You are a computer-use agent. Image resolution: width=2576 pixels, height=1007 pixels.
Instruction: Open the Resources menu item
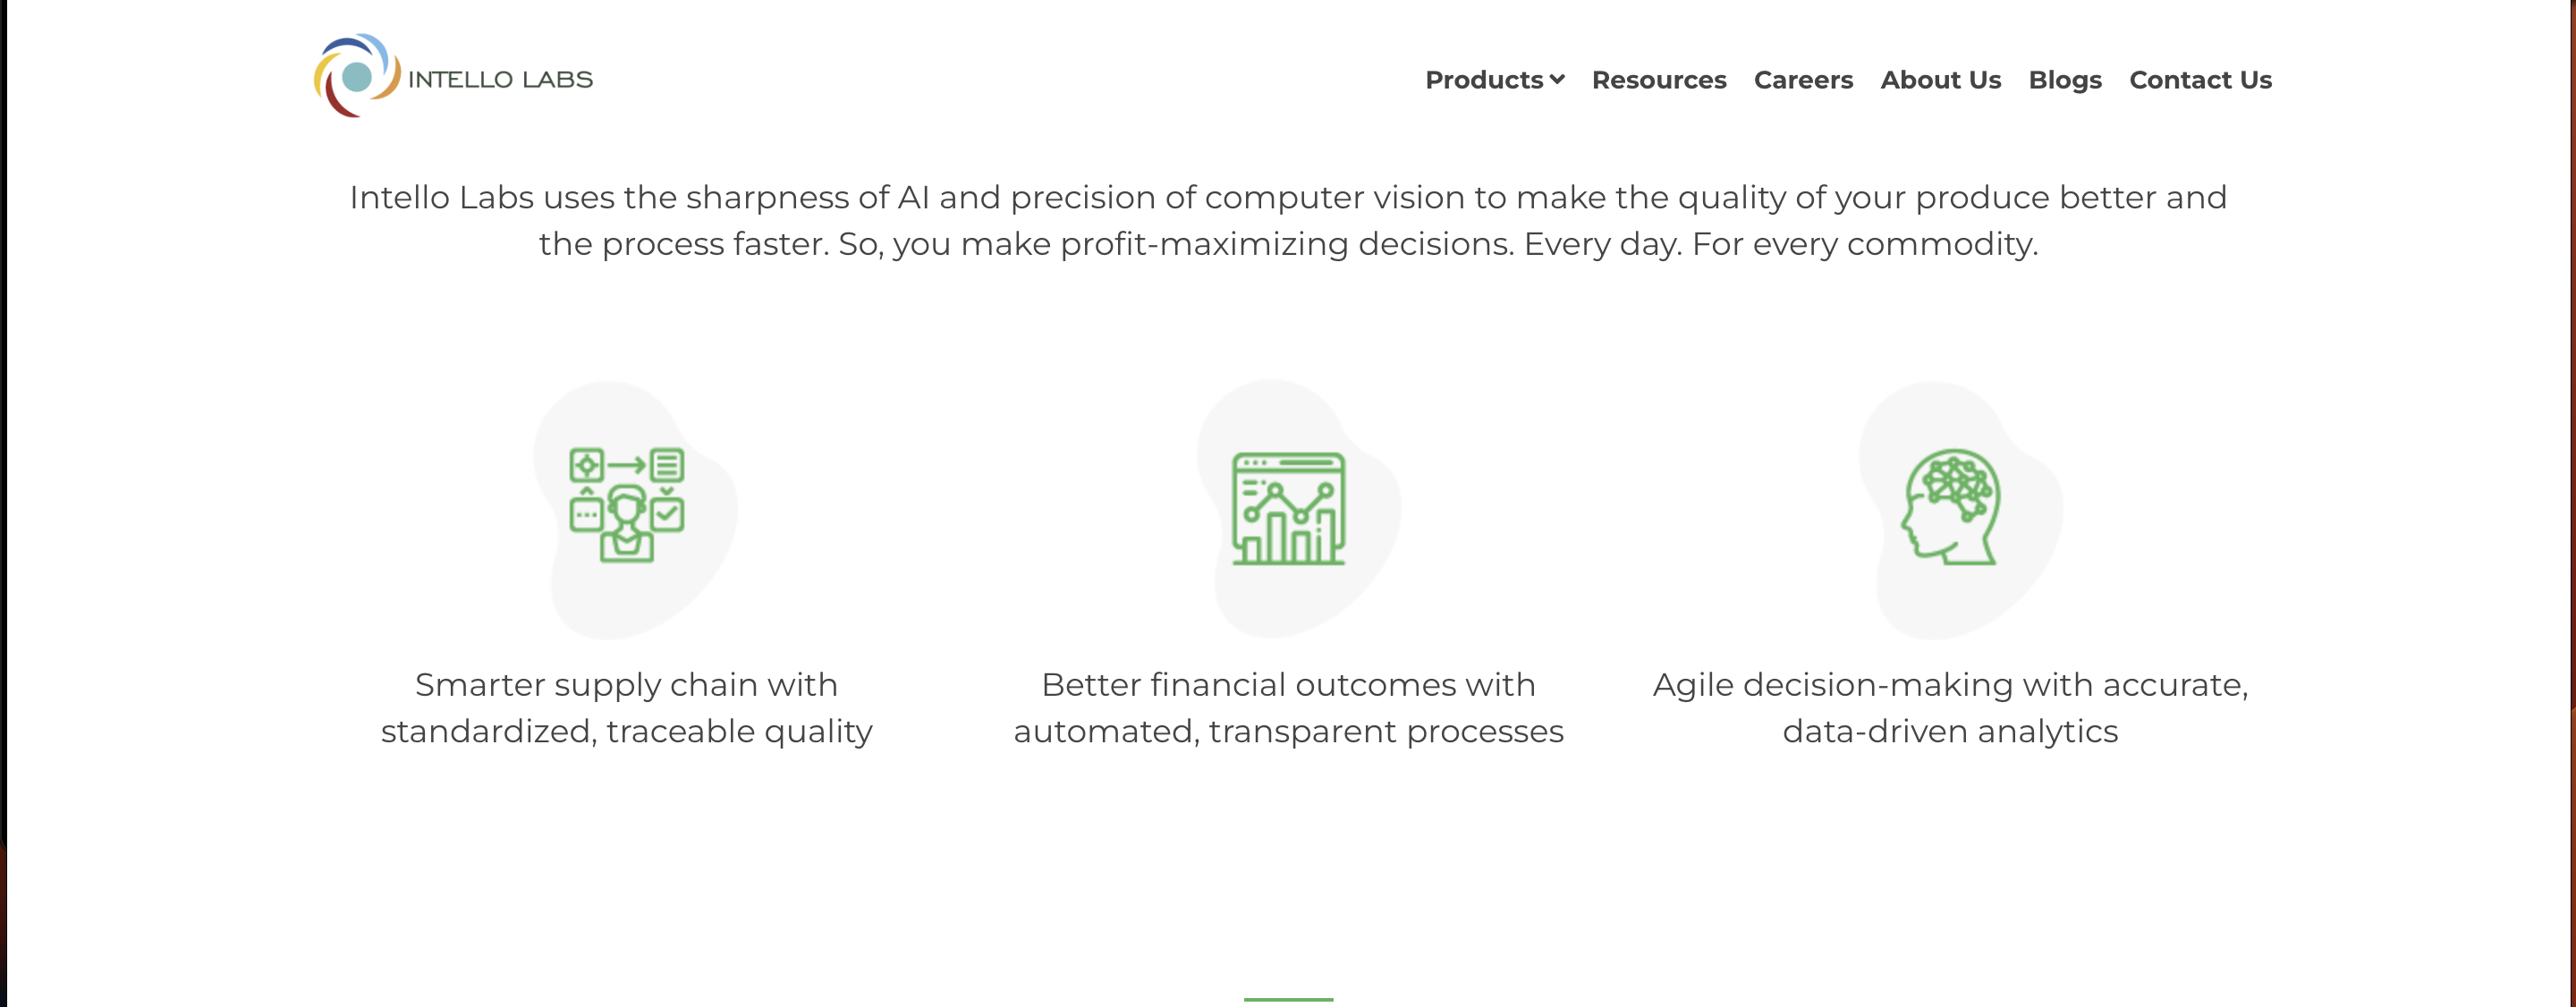(1659, 80)
